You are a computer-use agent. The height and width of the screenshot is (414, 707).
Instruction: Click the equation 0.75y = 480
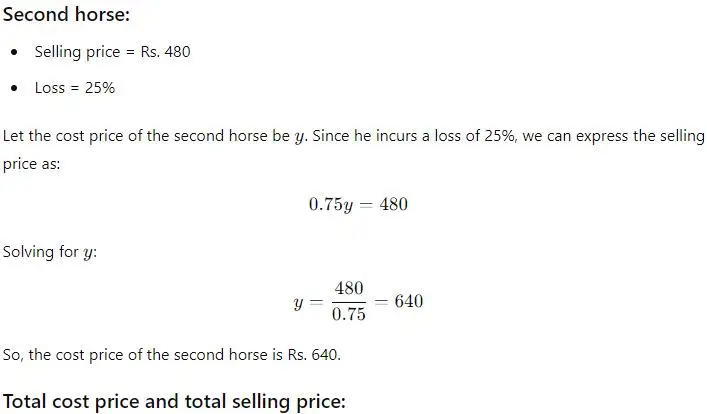[358, 204]
